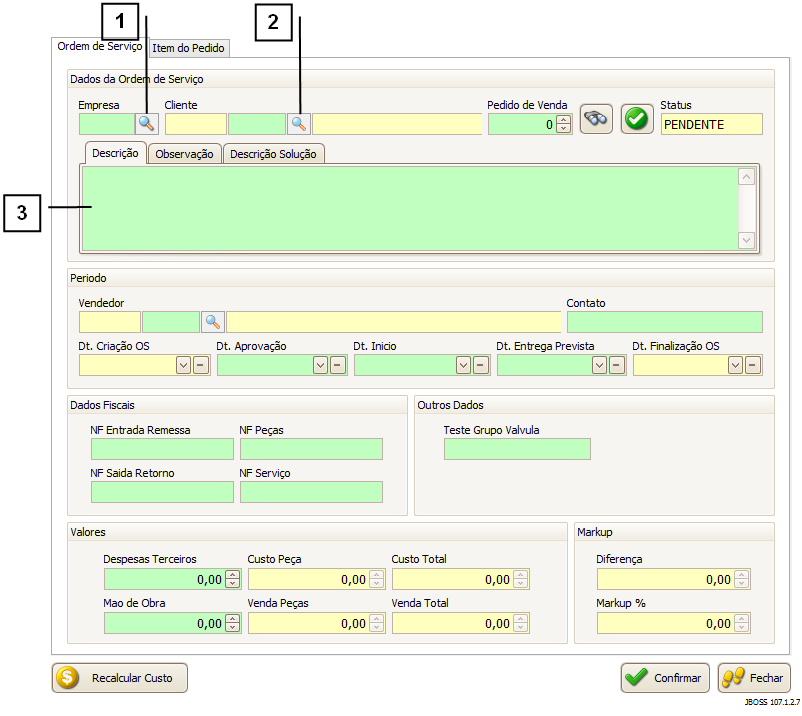The image size is (802, 716).
Task: Click minus button next to Dt. Inicio
Action: click(481, 365)
